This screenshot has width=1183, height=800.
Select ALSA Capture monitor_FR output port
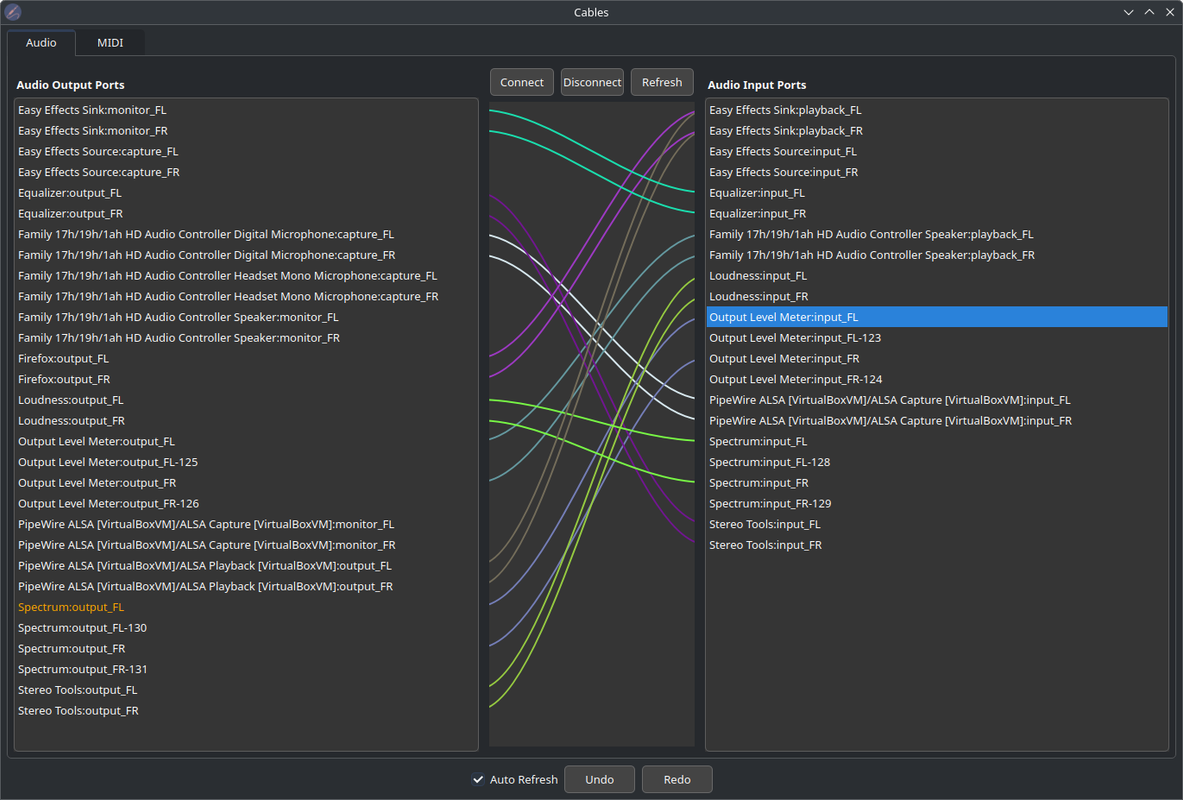point(246,545)
